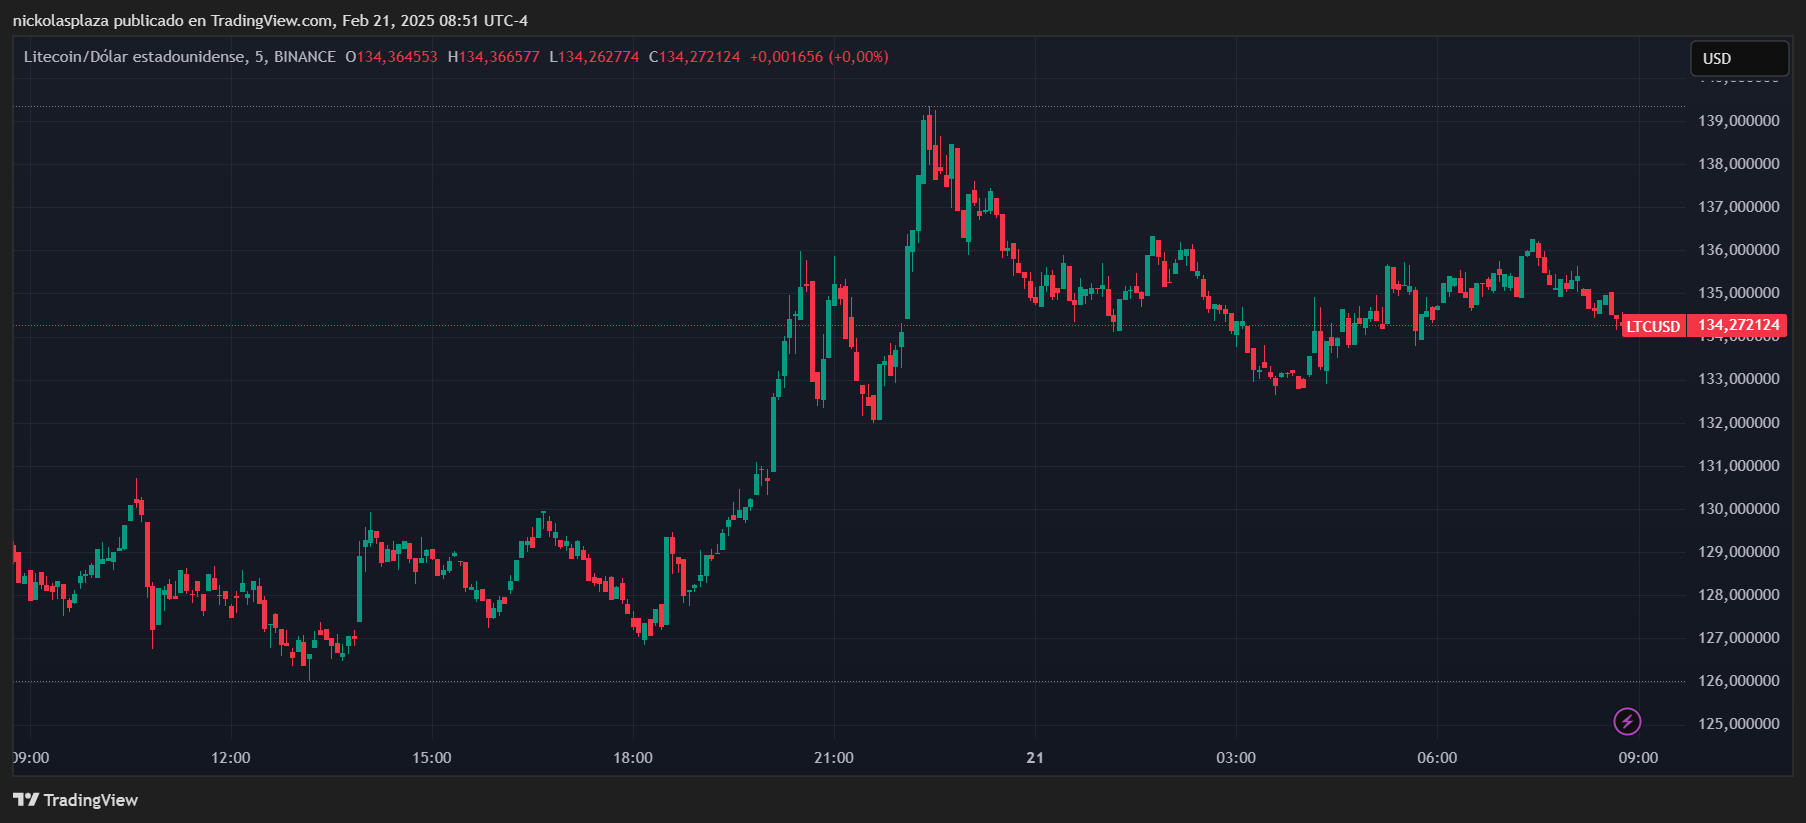The image size is (1806, 823).
Task: Click the 18:00 time axis label
Action: tap(633, 758)
